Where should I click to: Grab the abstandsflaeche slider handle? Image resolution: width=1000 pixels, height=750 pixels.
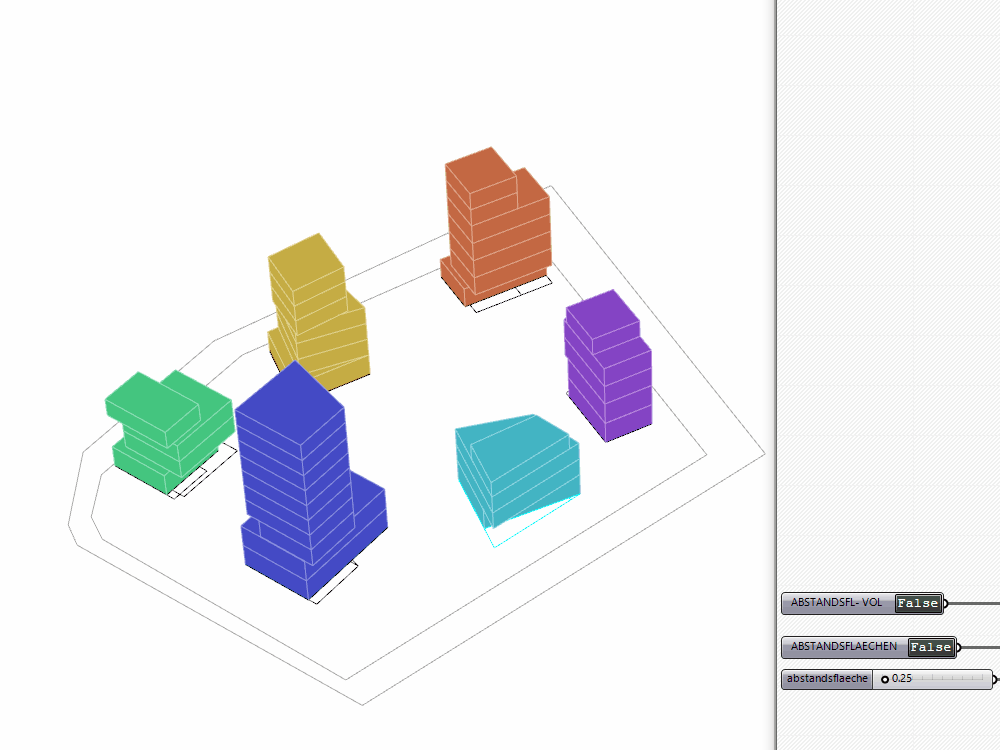[885, 680]
